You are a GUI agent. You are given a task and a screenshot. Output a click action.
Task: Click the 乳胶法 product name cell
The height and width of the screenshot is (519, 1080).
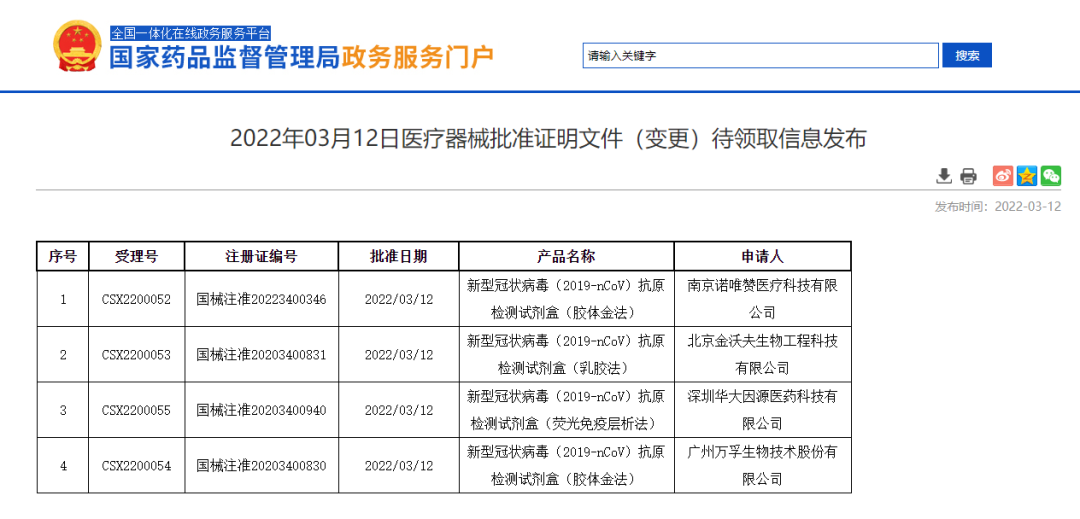pos(565,354)
